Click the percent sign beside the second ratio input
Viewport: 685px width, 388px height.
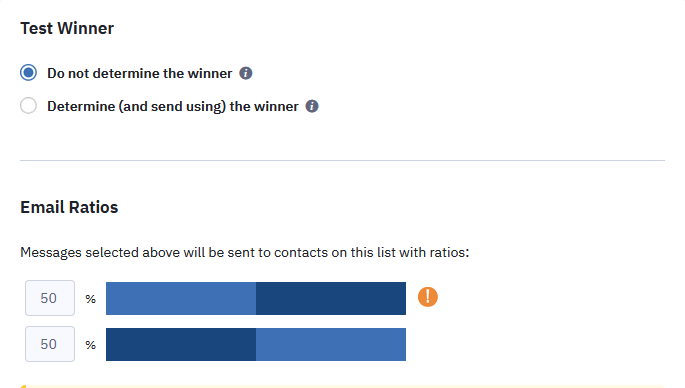click(90, 345)
